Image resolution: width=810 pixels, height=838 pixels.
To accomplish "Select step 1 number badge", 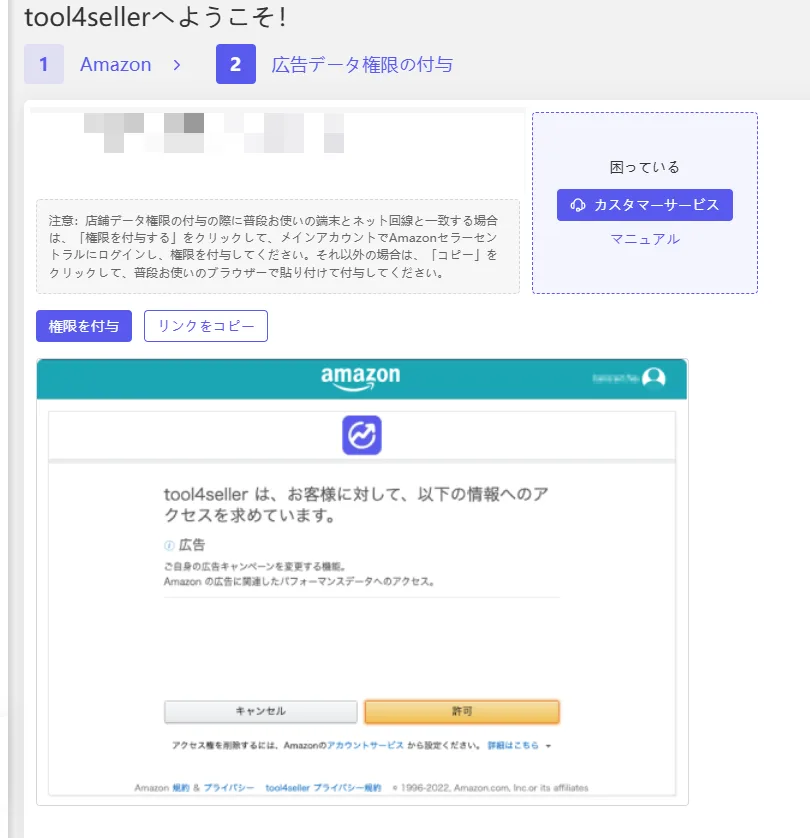I will pos(44,64).
